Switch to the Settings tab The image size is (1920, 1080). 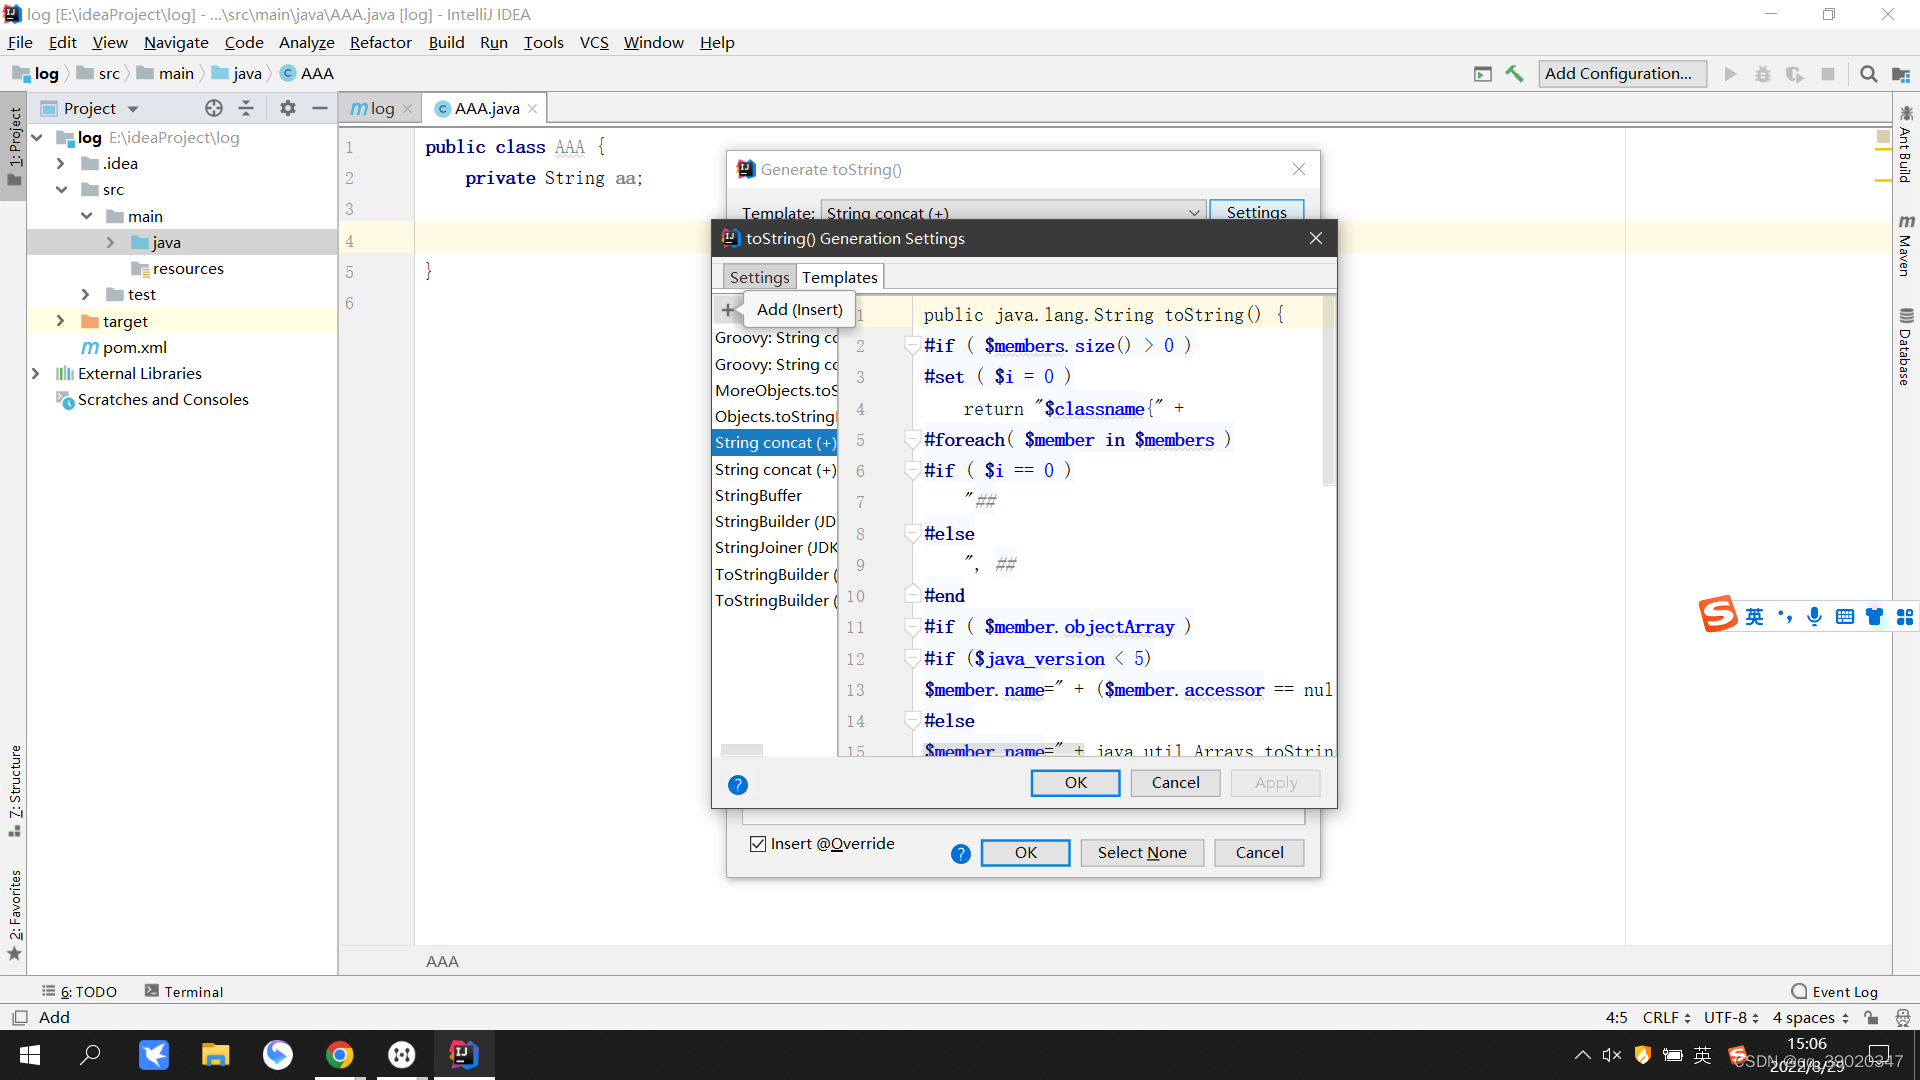759,277
